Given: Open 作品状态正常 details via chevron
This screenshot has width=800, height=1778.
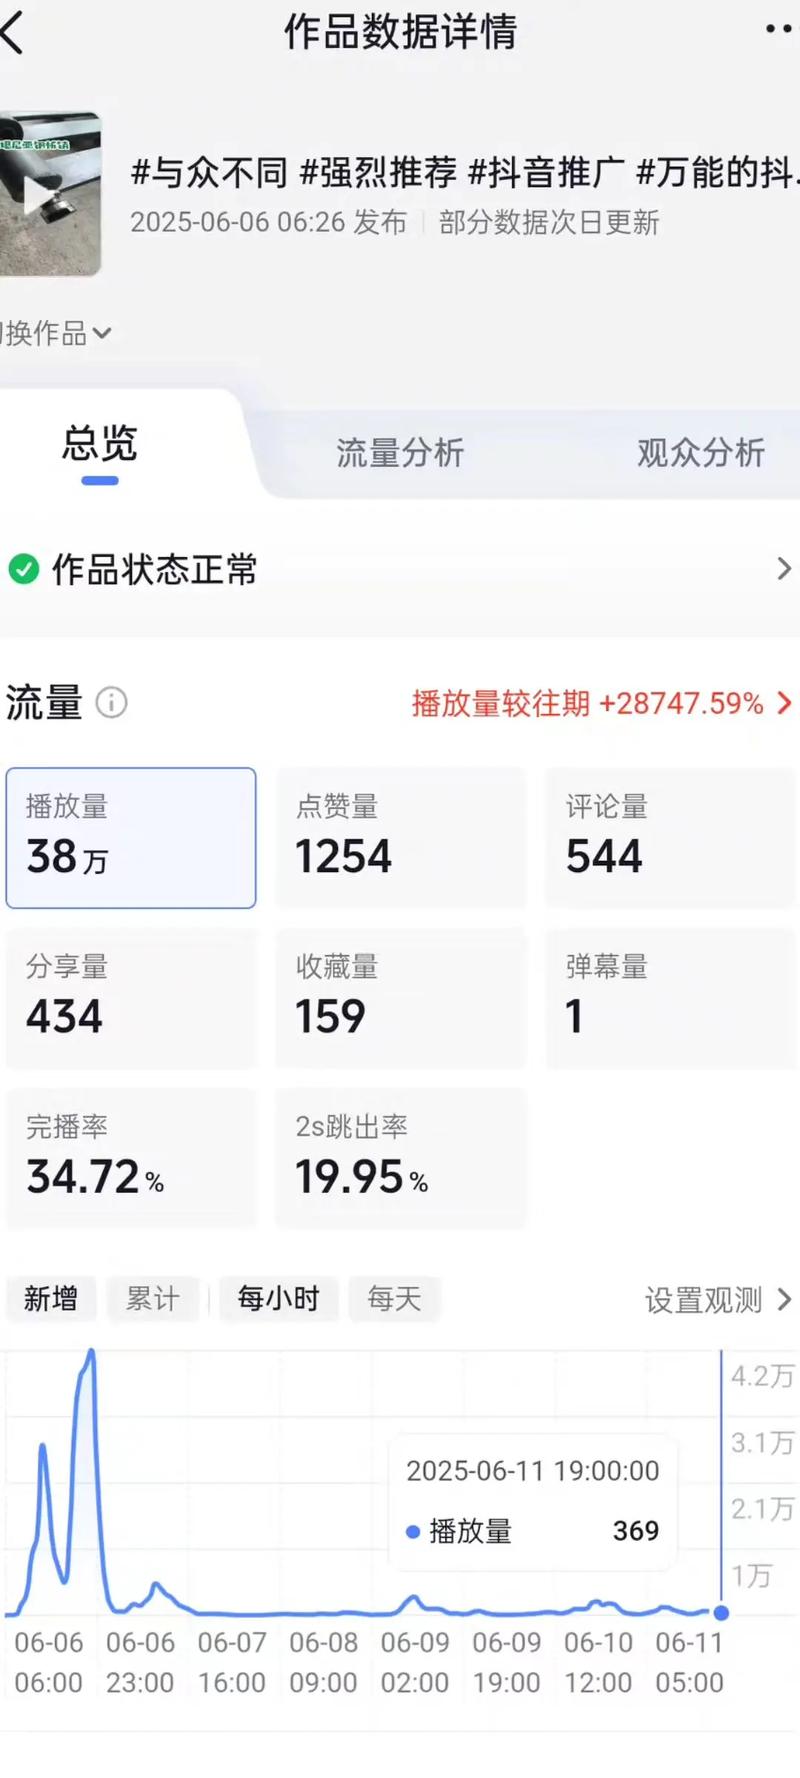Looking at the screenshot, I should (x=784, y=569).
